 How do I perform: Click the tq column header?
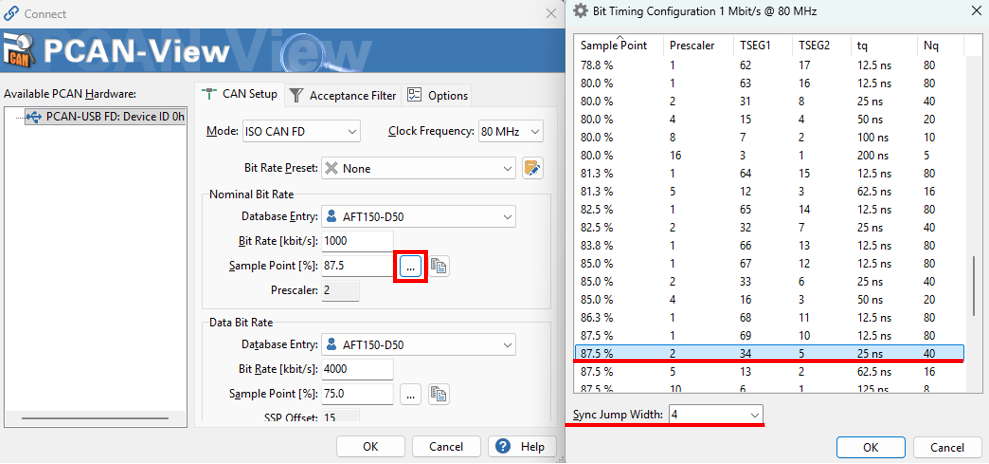click(x=884, y=45)
